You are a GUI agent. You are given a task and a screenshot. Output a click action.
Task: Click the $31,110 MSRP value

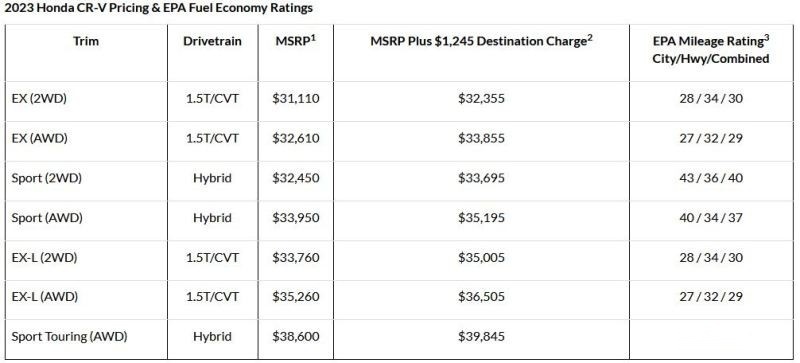coord(295,99)
